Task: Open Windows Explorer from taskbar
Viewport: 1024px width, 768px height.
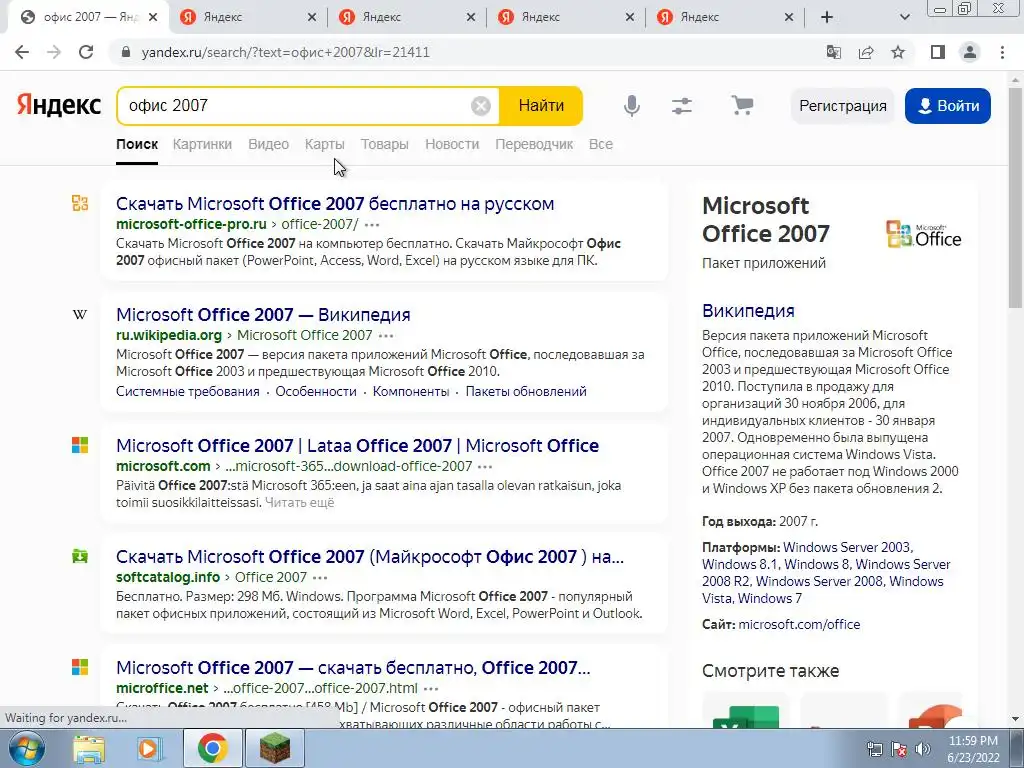Action: 88,749
